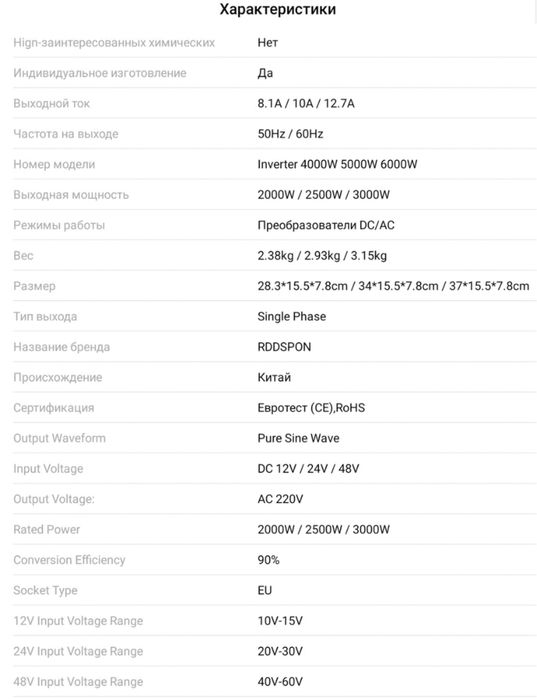
Task: Click the 10V-15V input range value
Action: 280,621
